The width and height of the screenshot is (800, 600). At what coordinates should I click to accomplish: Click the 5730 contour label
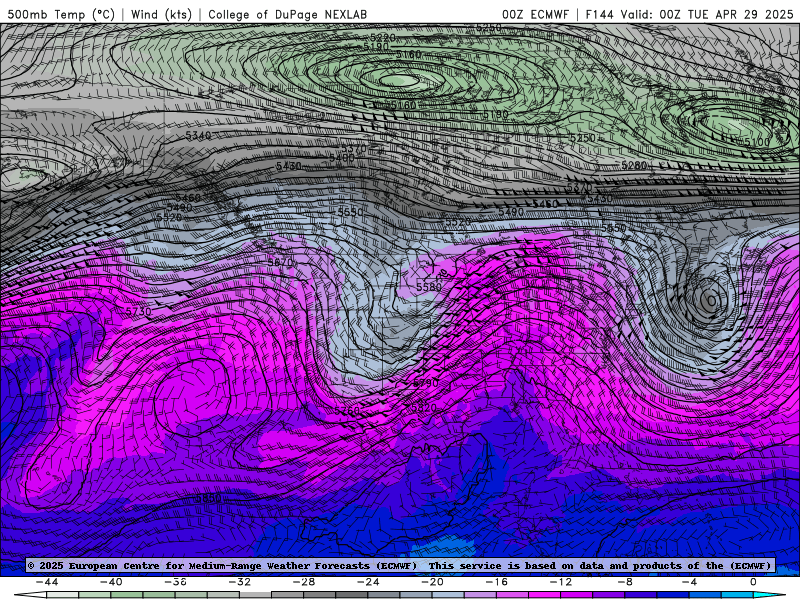pyautogui.click(x=138, y=311)
